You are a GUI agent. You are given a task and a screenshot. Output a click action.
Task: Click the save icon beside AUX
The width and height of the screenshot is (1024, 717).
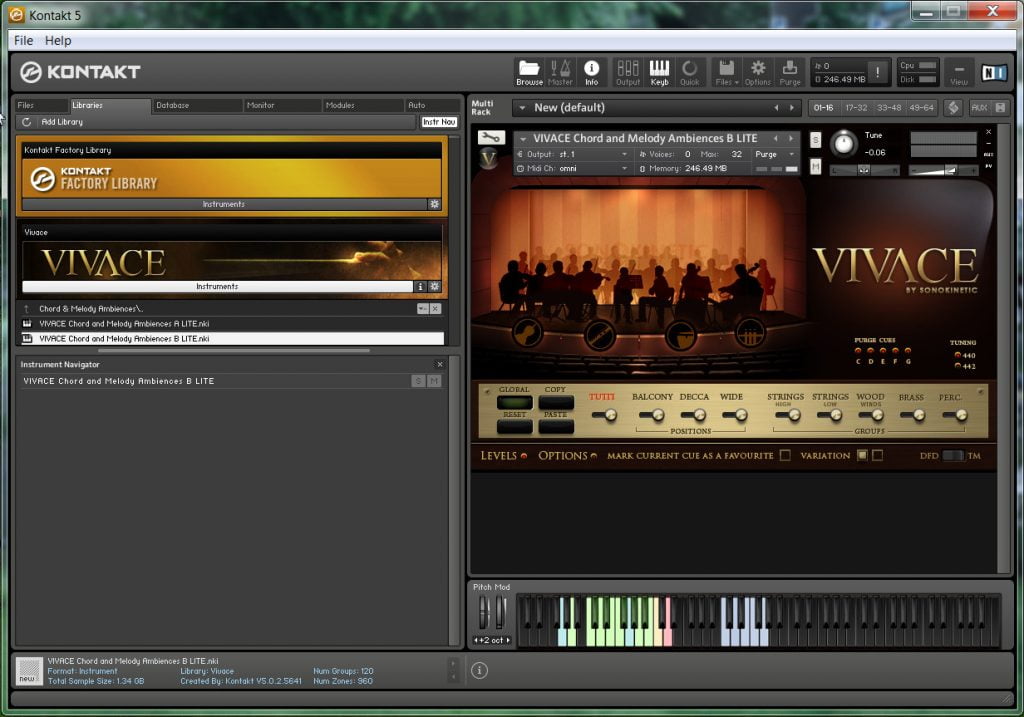(x=1000, y=108)
